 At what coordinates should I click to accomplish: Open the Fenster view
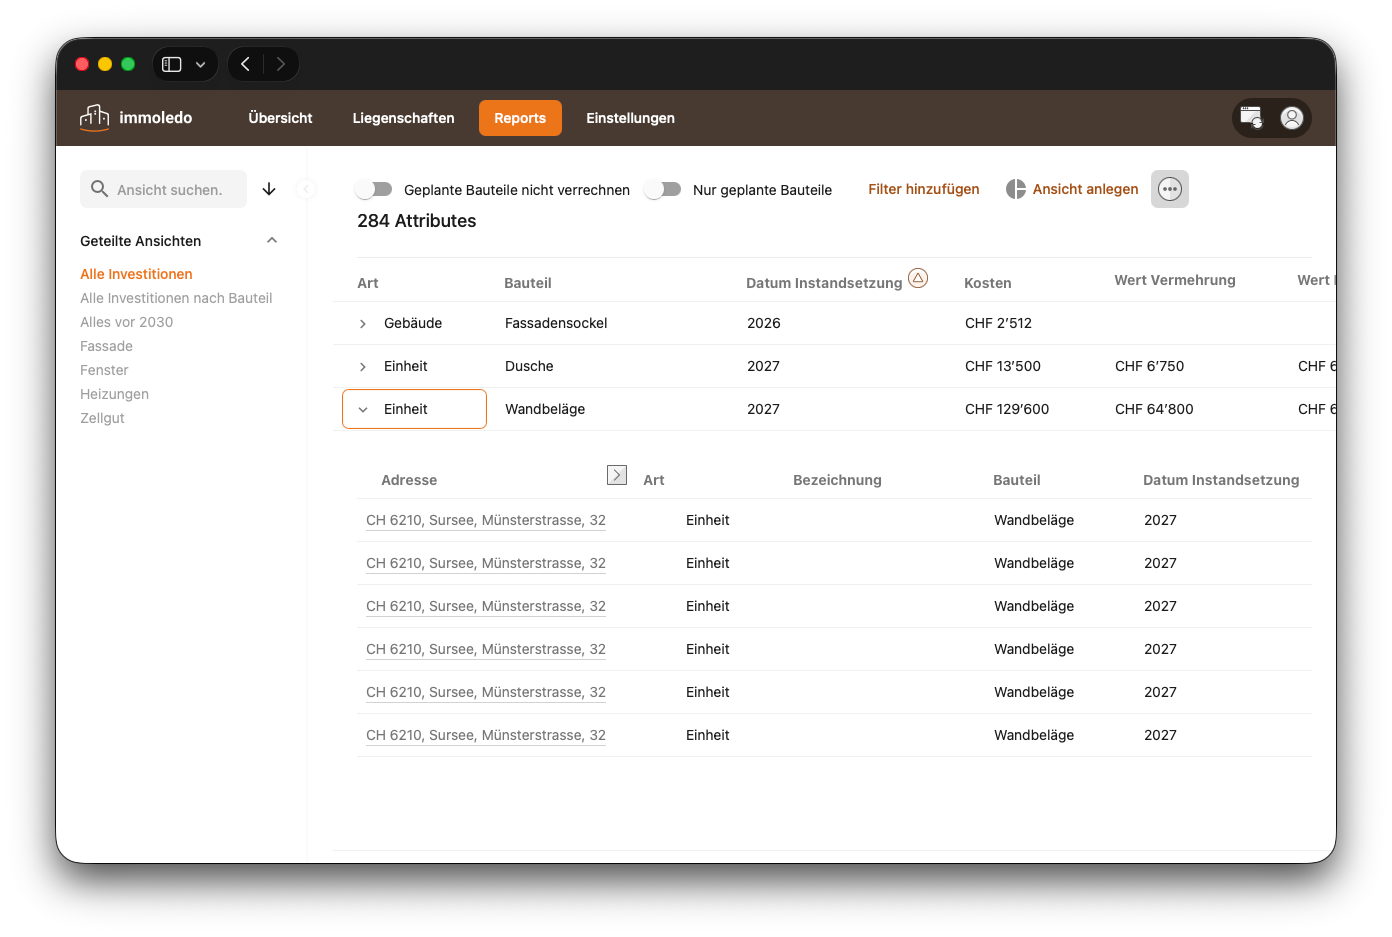(104, 370)
